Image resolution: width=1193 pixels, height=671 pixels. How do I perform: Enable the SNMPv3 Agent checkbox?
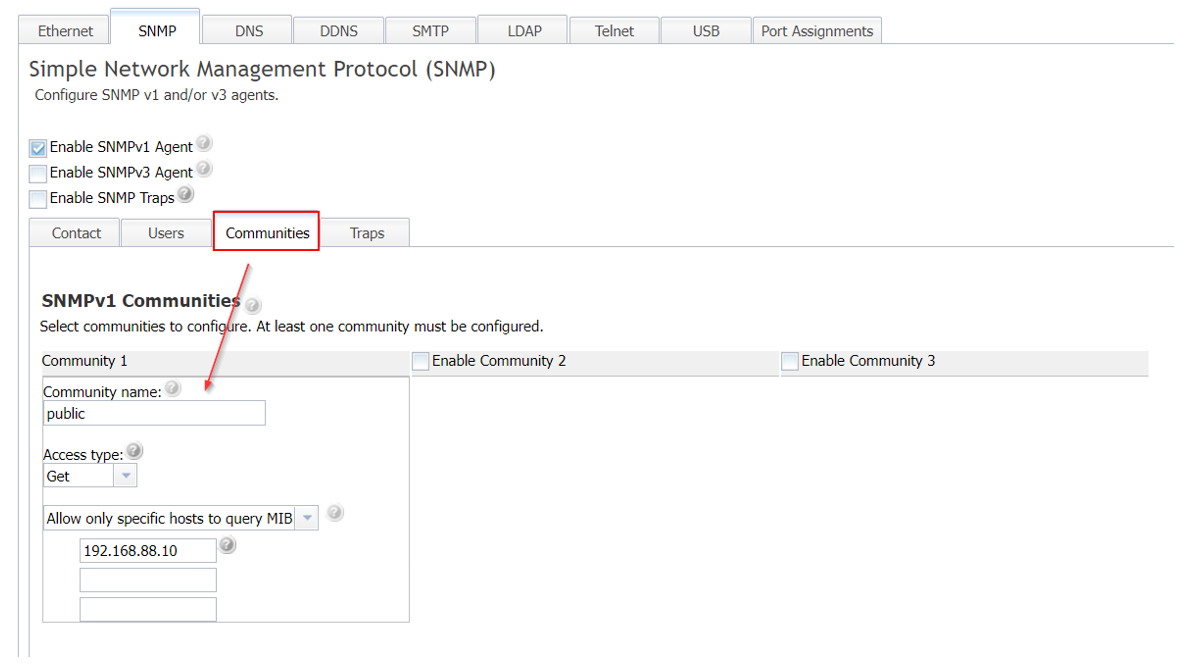pyautogui.click(x=37, y=172)
